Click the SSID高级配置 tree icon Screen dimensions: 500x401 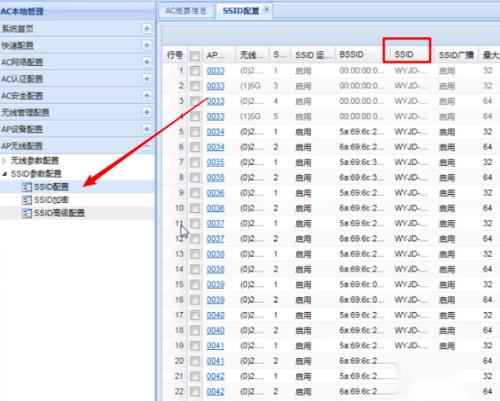click(x=26, y=213)
